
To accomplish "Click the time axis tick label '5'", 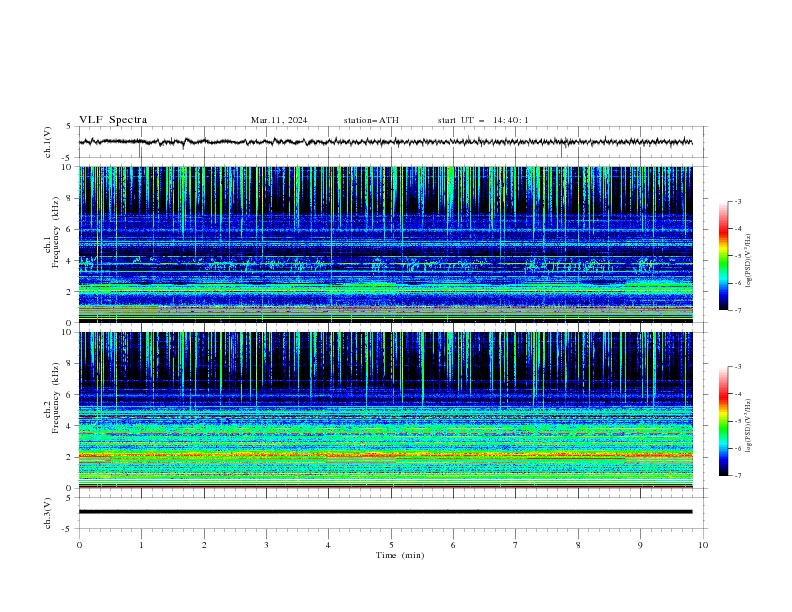I will click(391, 545).
